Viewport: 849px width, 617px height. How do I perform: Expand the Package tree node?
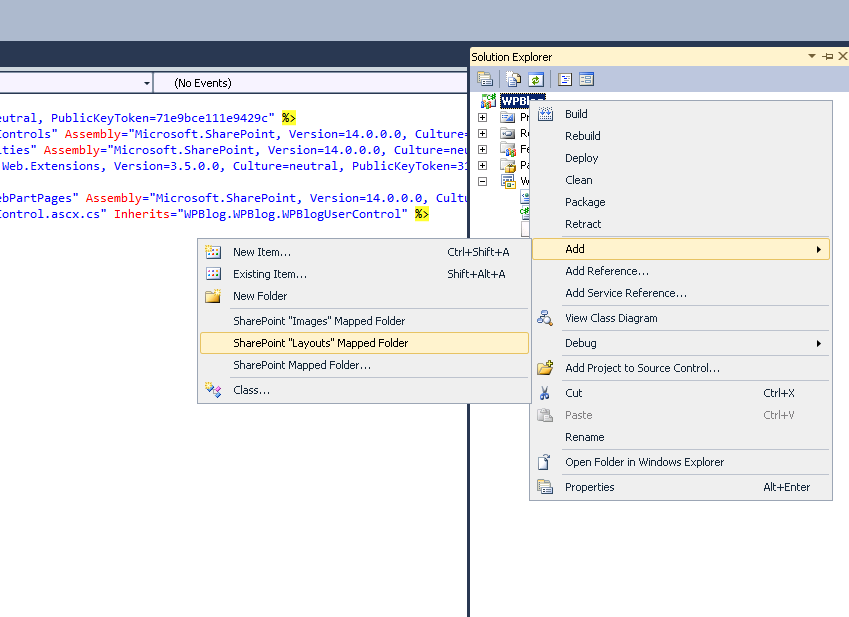point(483,165)
